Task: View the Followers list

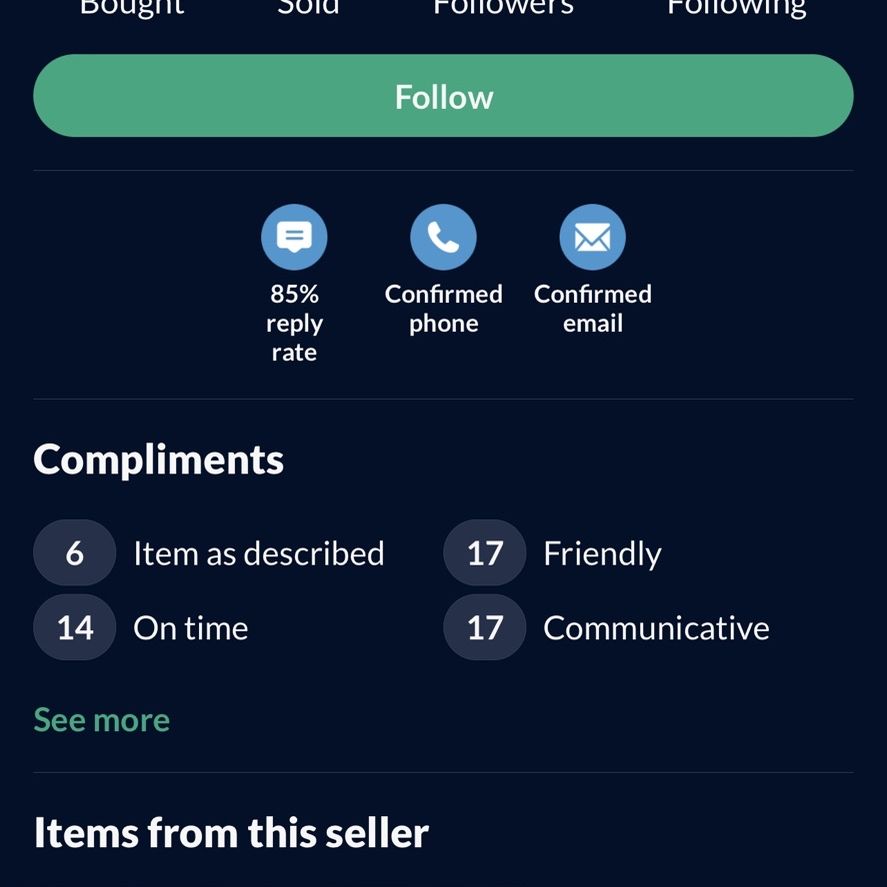Action: click(503, 8)
